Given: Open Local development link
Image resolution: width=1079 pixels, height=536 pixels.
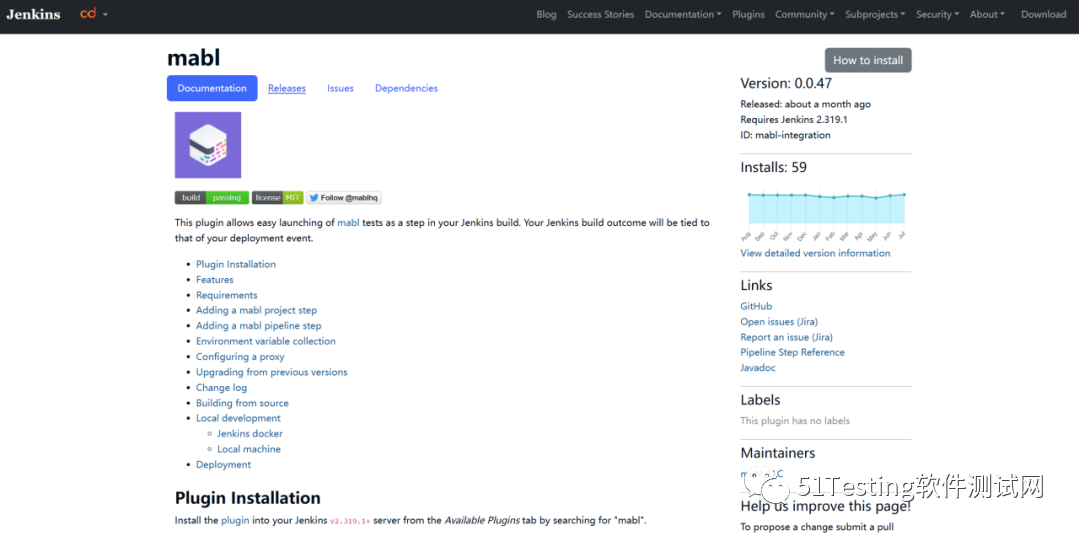Looking at the screenshot, I should 238,418.
